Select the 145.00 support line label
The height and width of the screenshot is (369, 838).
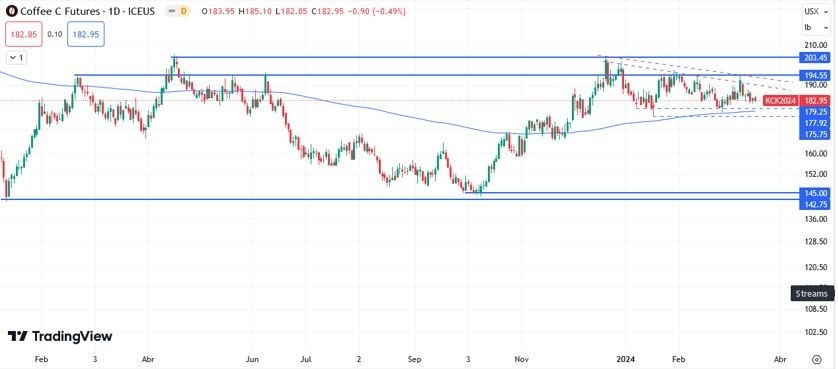[x=814, y=193]
